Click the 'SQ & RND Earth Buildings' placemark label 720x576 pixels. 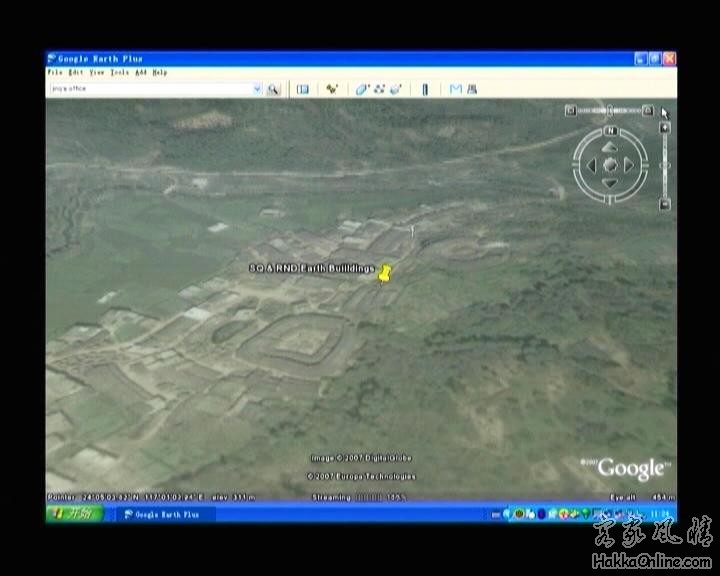312,268
